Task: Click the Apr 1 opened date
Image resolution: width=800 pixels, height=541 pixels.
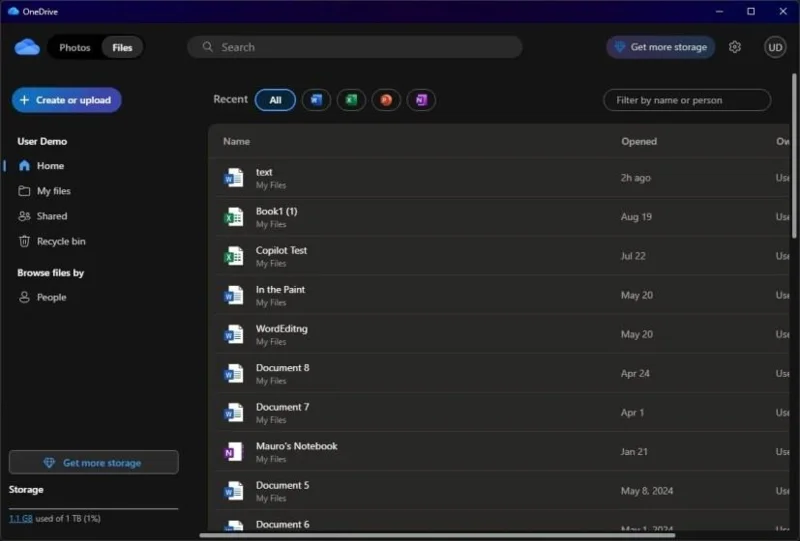Action: pyautogui.click(x=632, y=413)
